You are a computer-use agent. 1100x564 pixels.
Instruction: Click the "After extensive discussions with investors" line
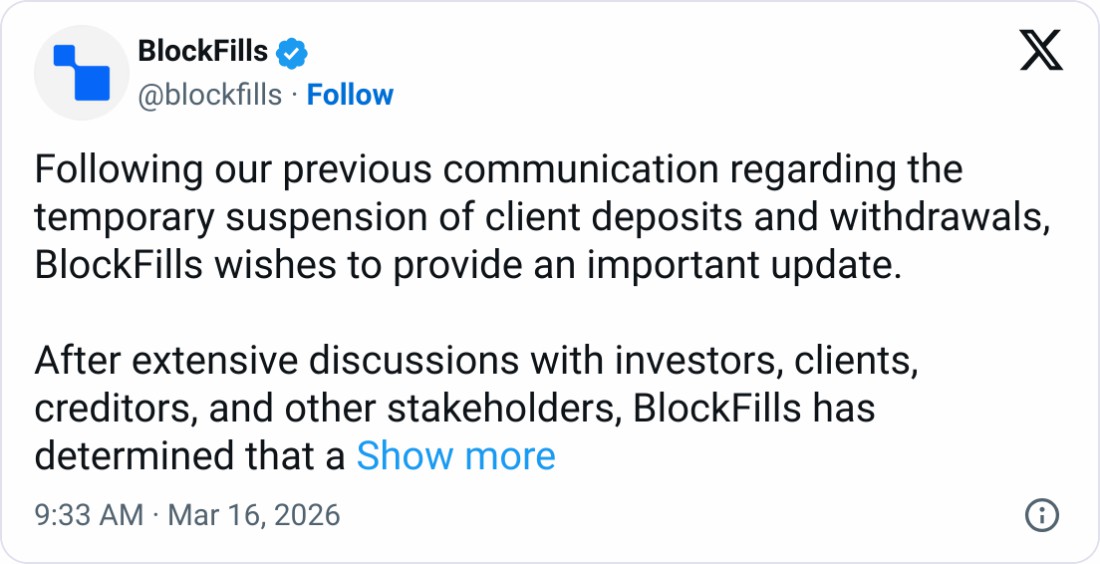coord(475,360)
